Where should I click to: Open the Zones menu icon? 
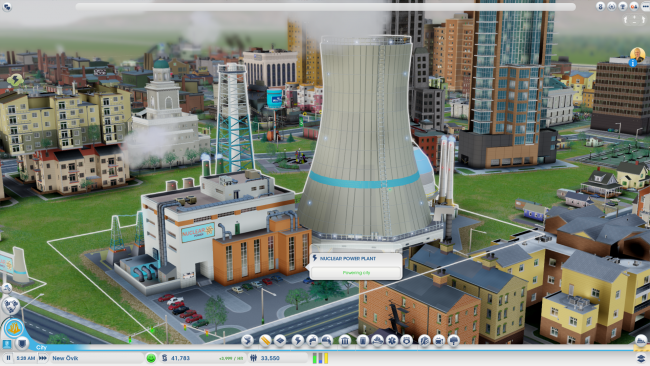coord(280,341)
